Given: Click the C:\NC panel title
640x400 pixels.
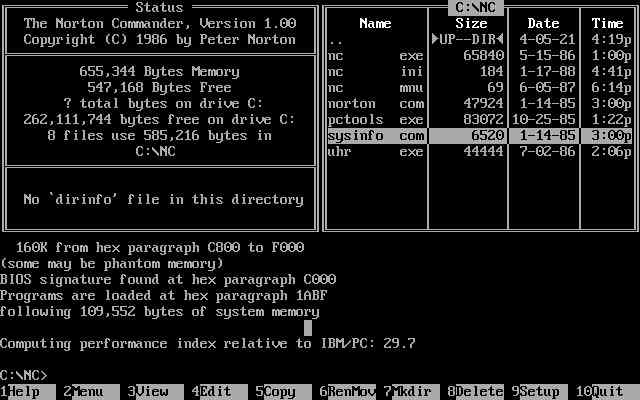Looking at the screenshot, I should (x=476, y=7).
